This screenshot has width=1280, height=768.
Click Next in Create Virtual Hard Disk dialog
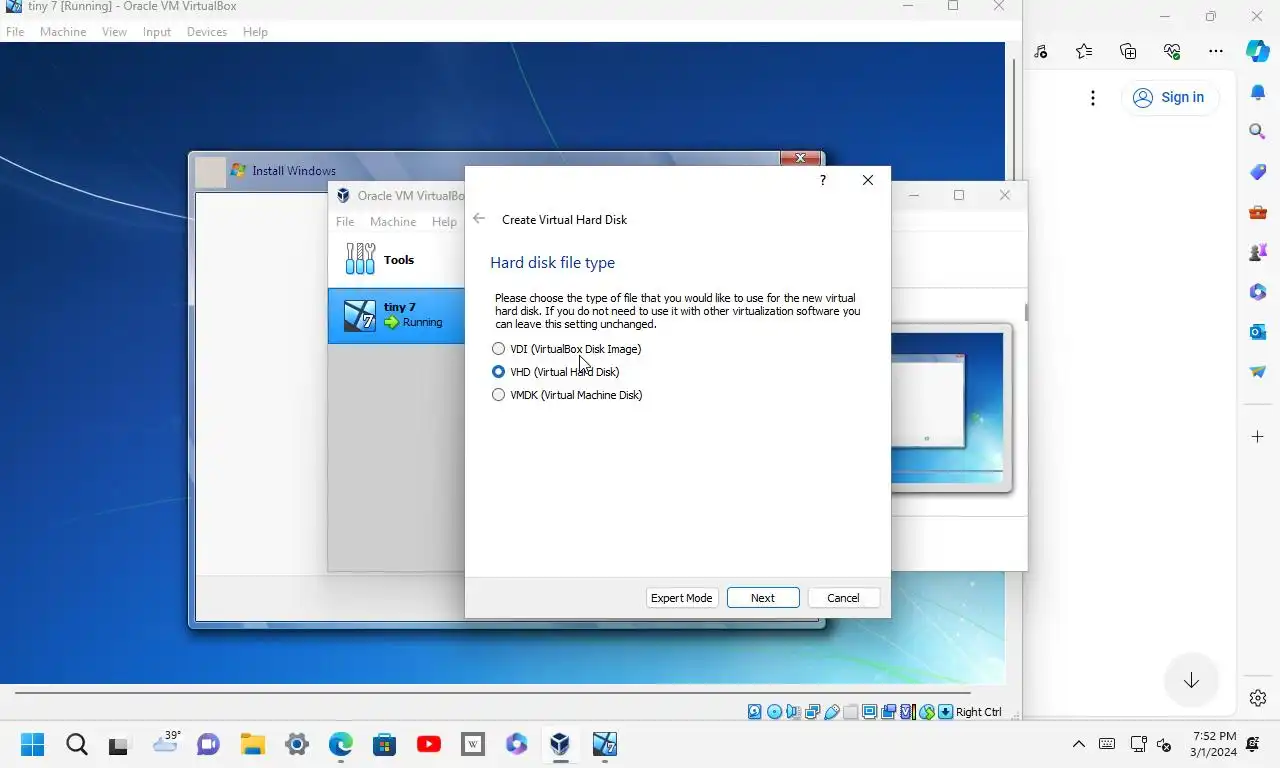tap(763, 598)
